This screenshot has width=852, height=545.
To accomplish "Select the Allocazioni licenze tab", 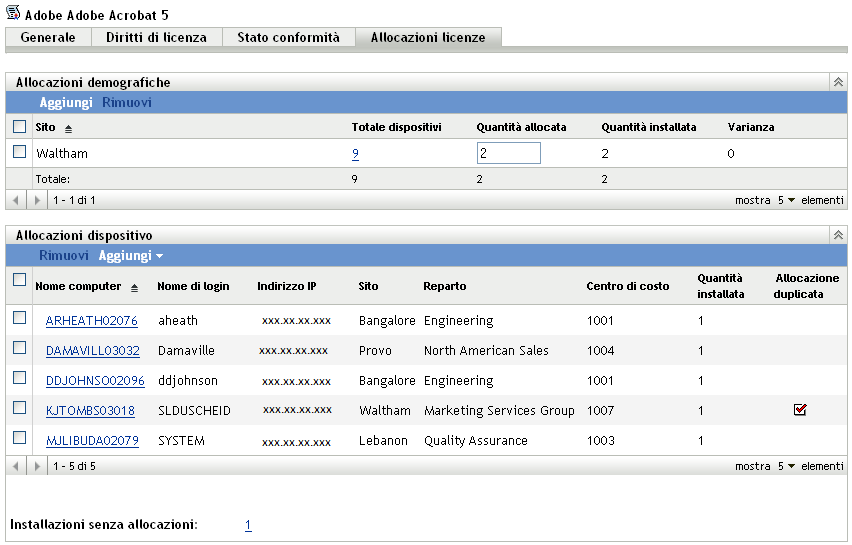I will pyautogui.click(x=428, y=37).
